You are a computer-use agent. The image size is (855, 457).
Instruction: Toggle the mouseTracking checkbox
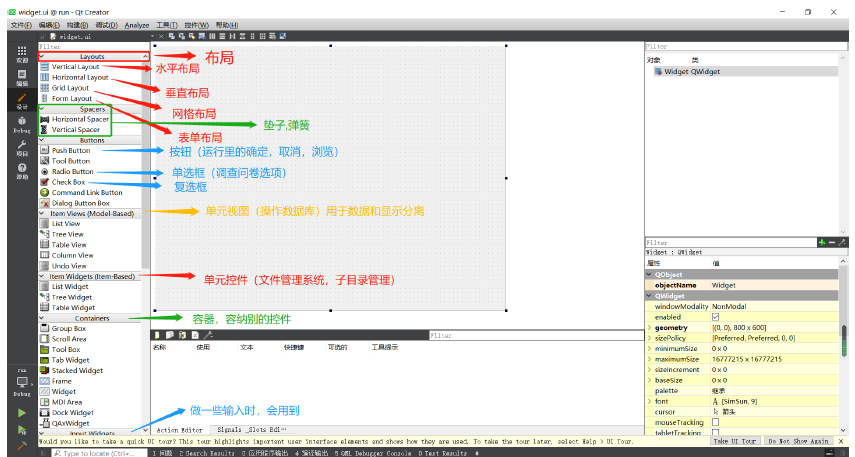tap(715, 422)
